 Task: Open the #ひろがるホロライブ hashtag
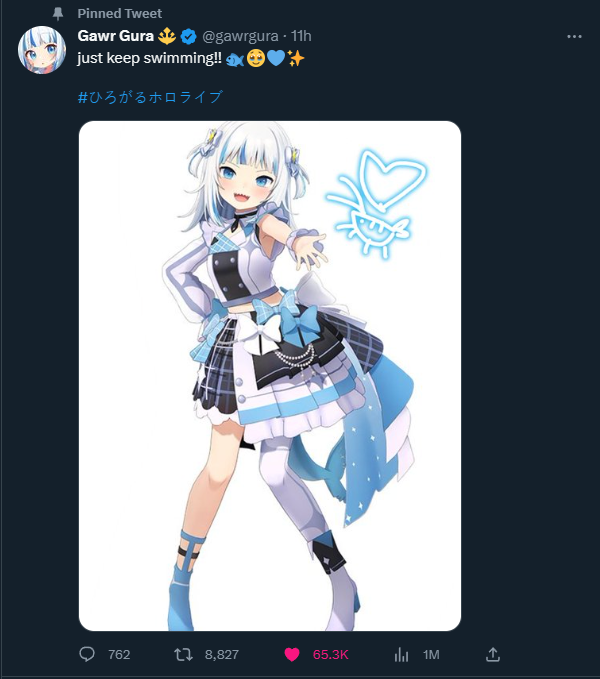tap(150, 97)
